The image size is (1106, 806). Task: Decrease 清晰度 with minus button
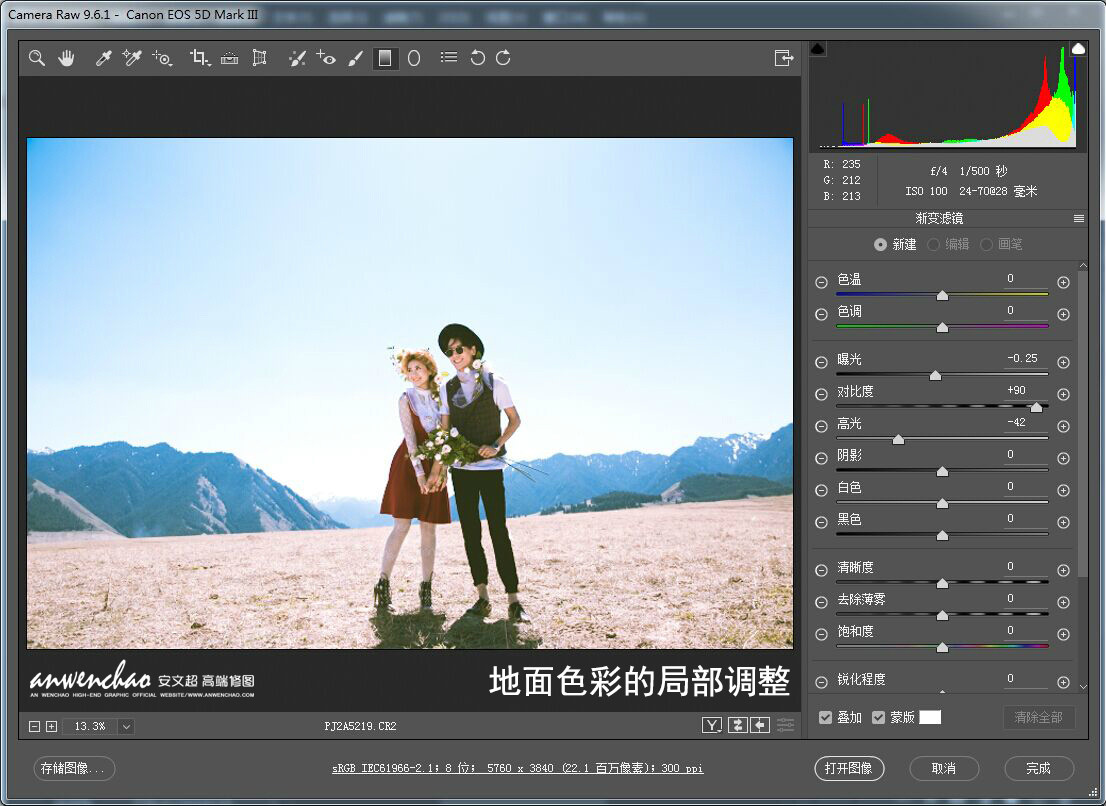click(x=821, y=570)
